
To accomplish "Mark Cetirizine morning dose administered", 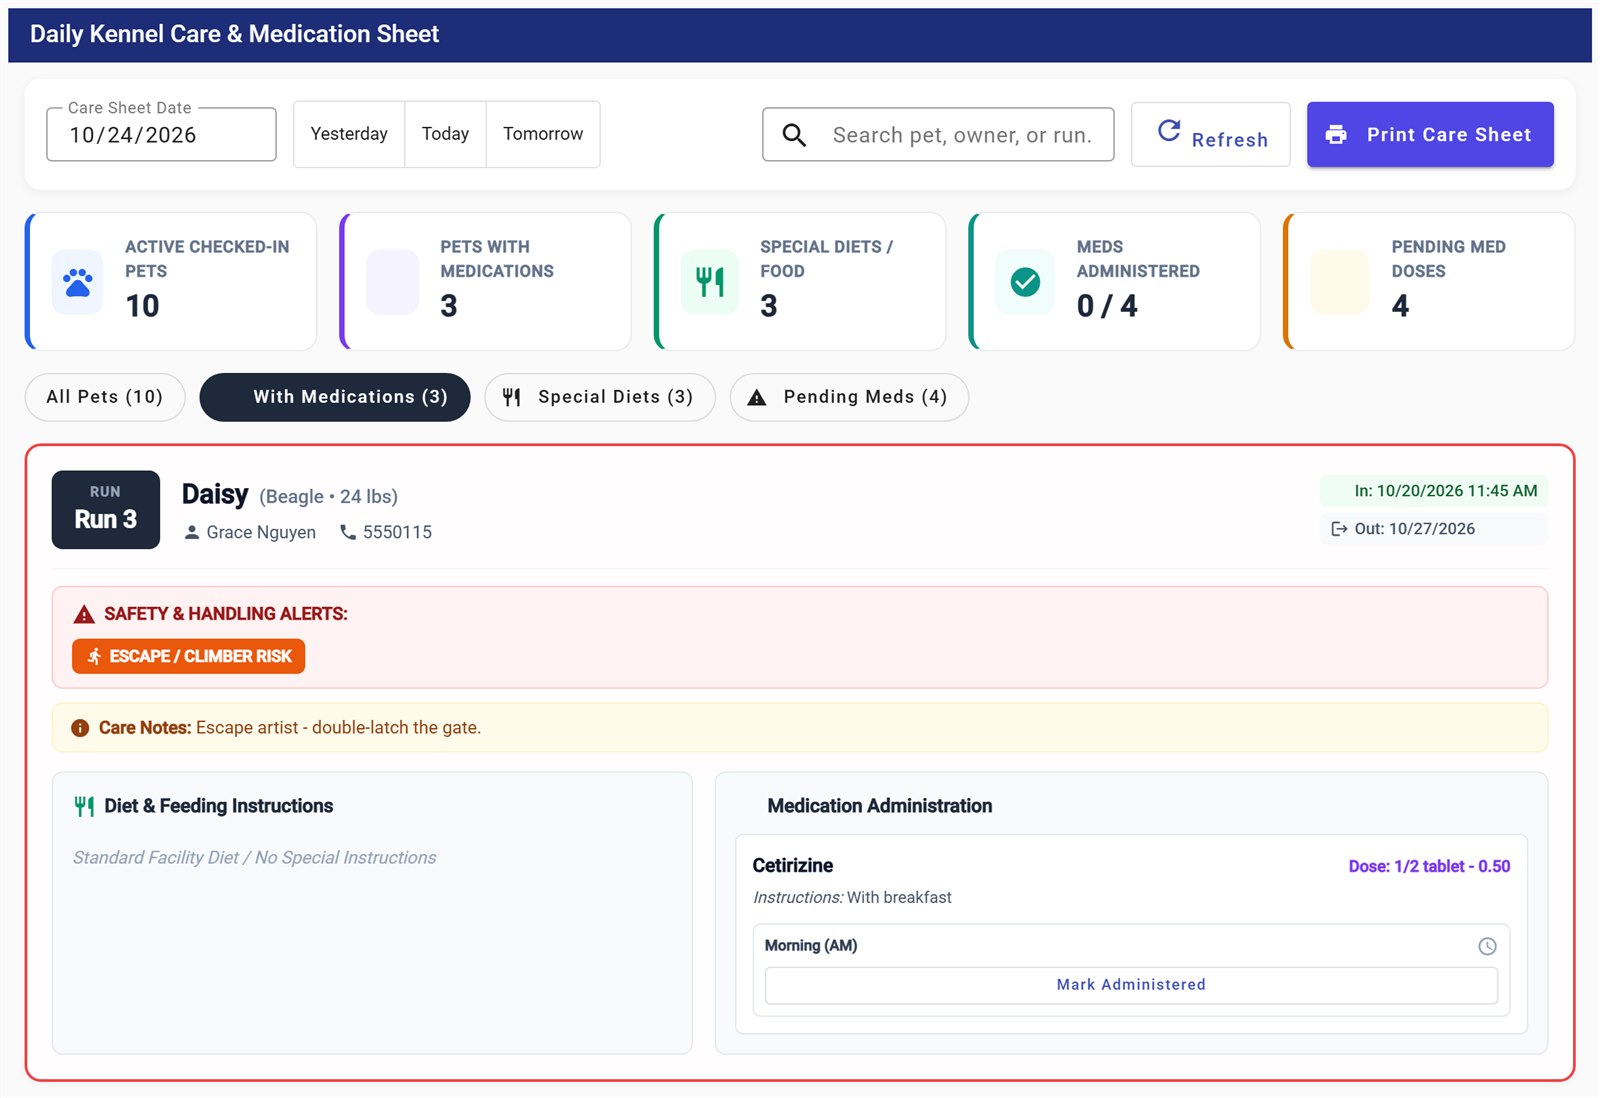I will click(1131, 985).
